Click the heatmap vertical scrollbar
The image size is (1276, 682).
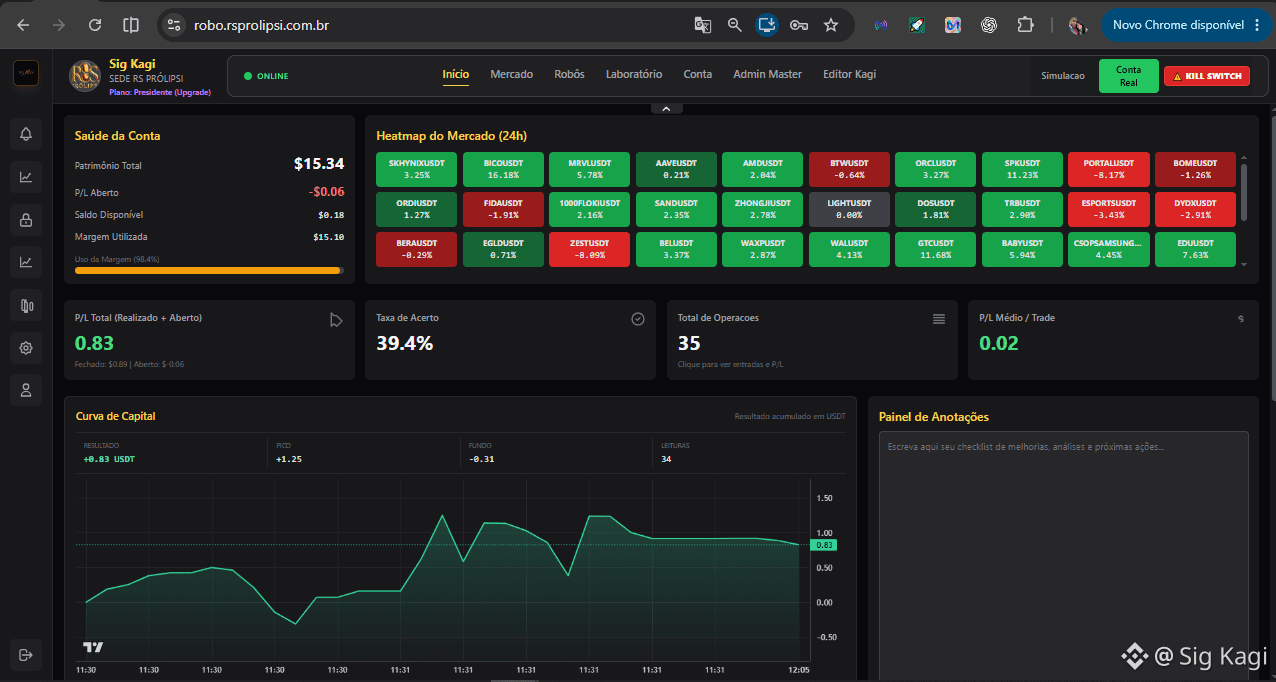click(x=1244, y=192)
